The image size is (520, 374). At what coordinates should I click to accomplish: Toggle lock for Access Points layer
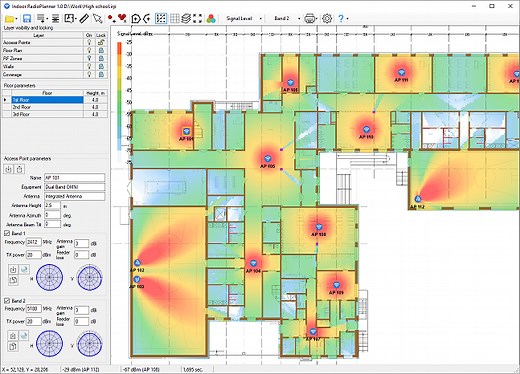click(x=101, y=42)
